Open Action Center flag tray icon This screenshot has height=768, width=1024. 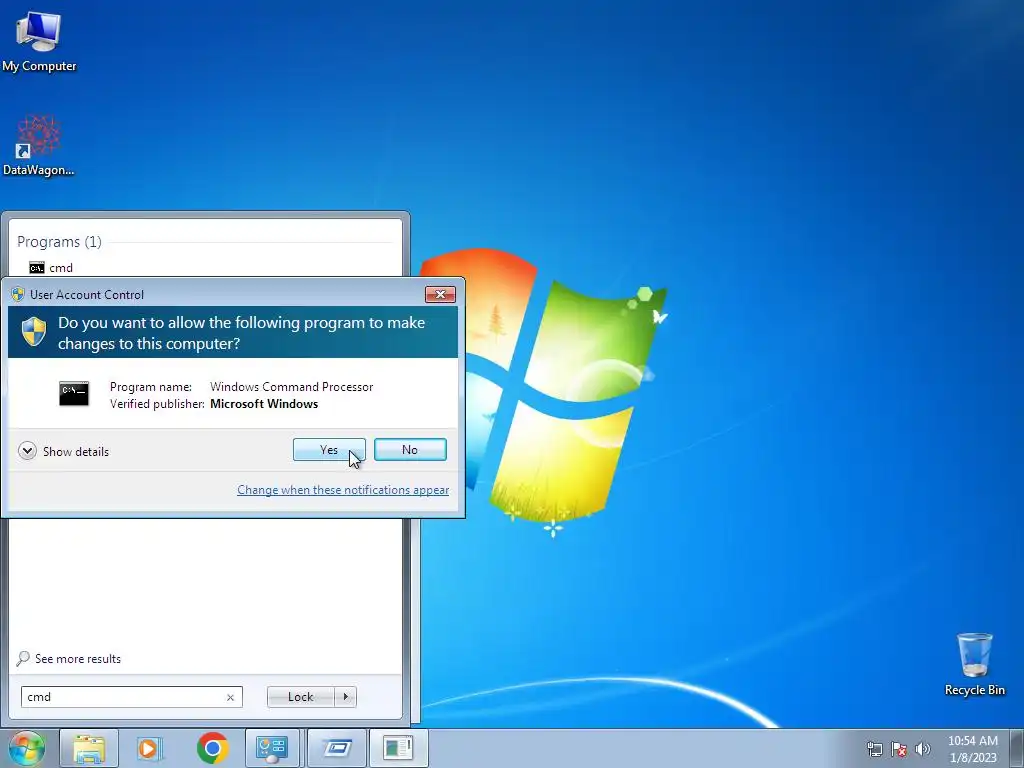coord(899,749)
